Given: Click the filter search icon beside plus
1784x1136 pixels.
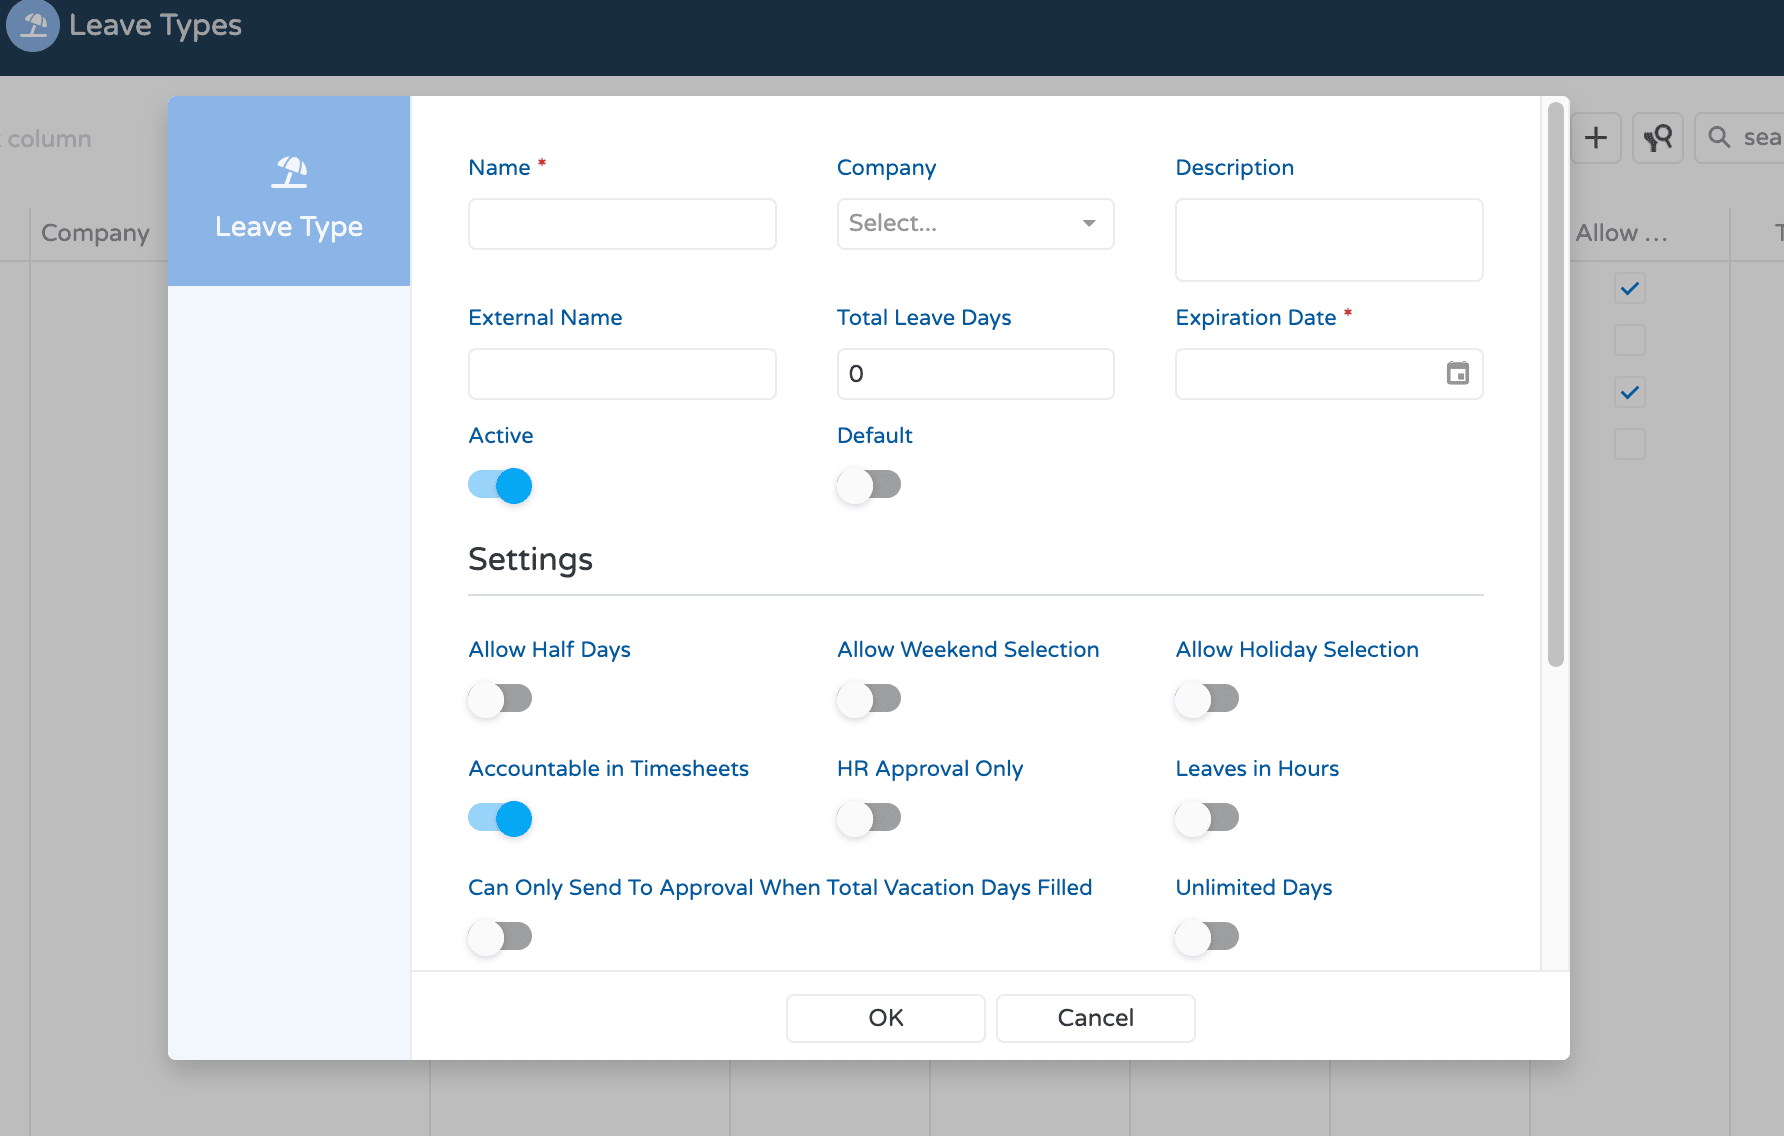Looking at the screenshot, I should [1657, 138].
